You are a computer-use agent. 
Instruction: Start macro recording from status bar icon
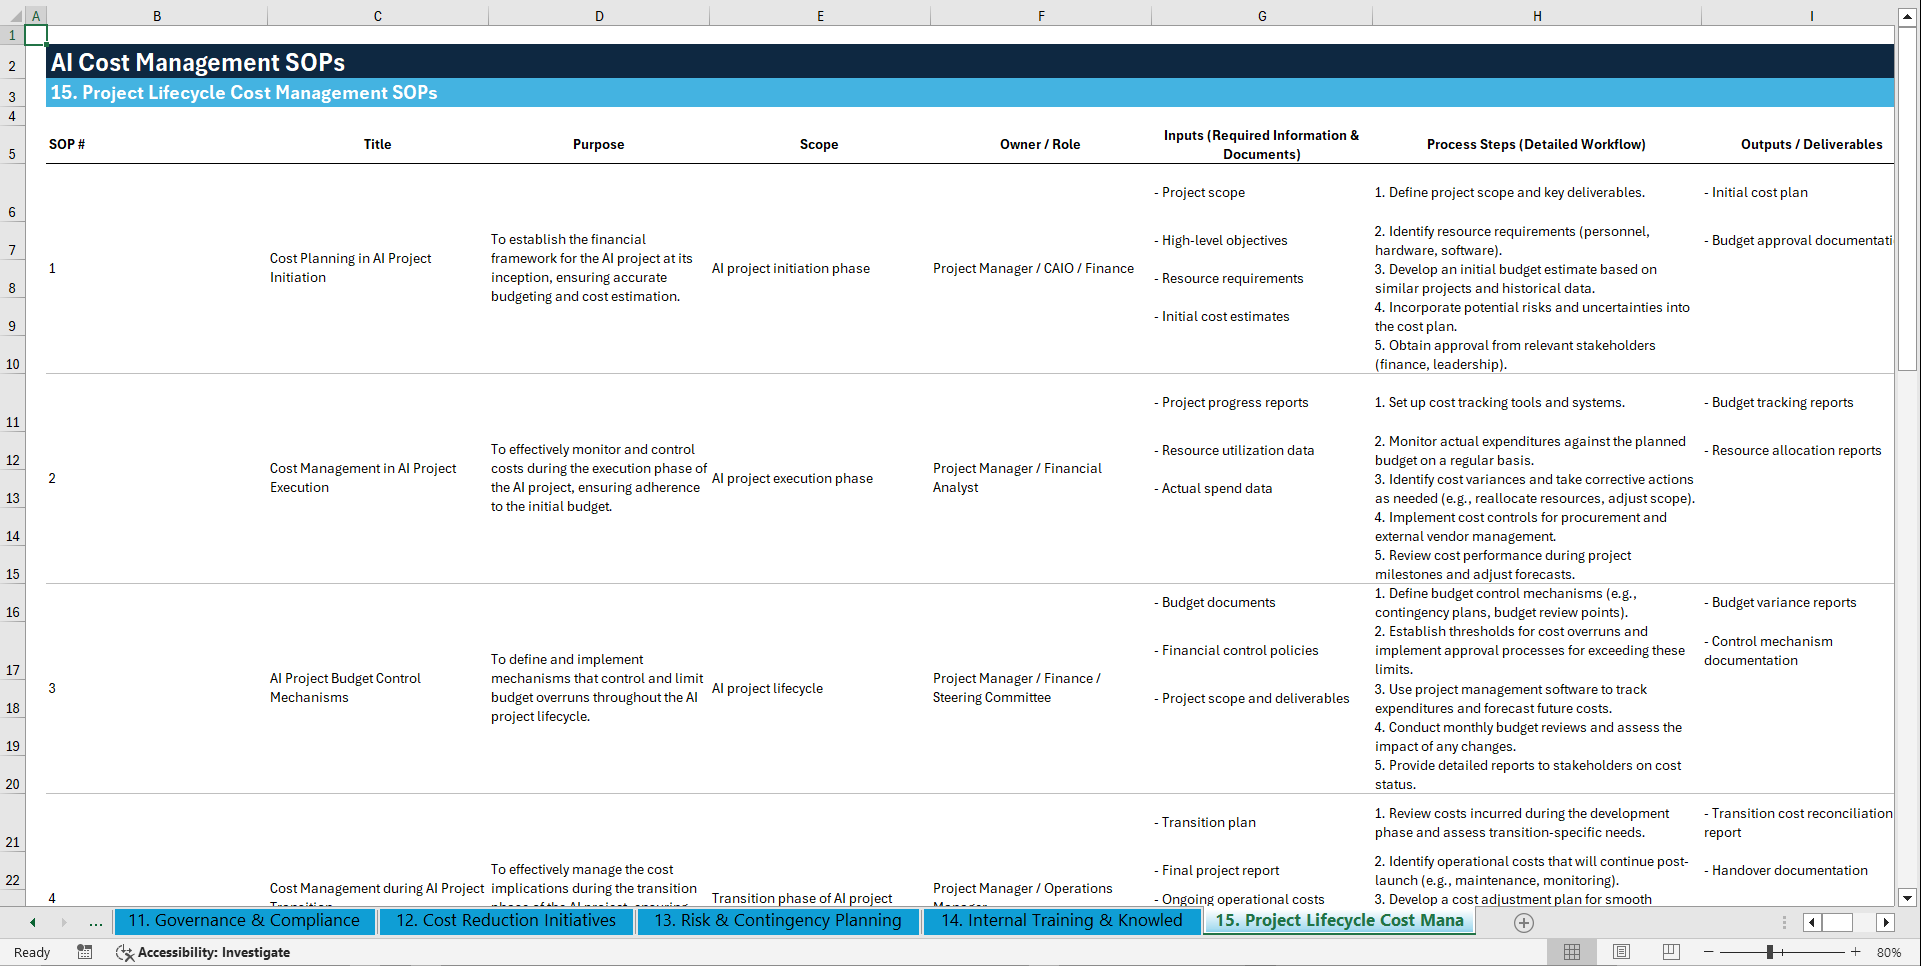pyautogui.click(x=85, y=952)
